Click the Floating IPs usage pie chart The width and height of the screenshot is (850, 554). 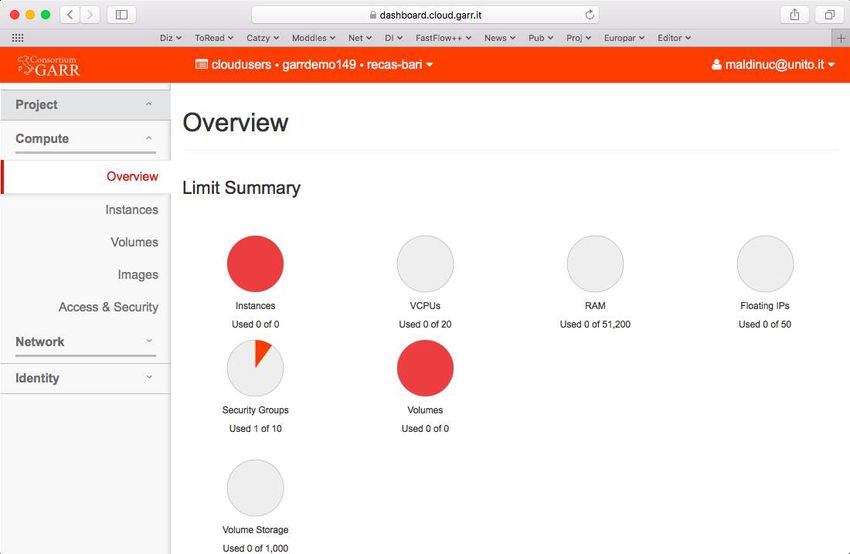coord(765,264)
